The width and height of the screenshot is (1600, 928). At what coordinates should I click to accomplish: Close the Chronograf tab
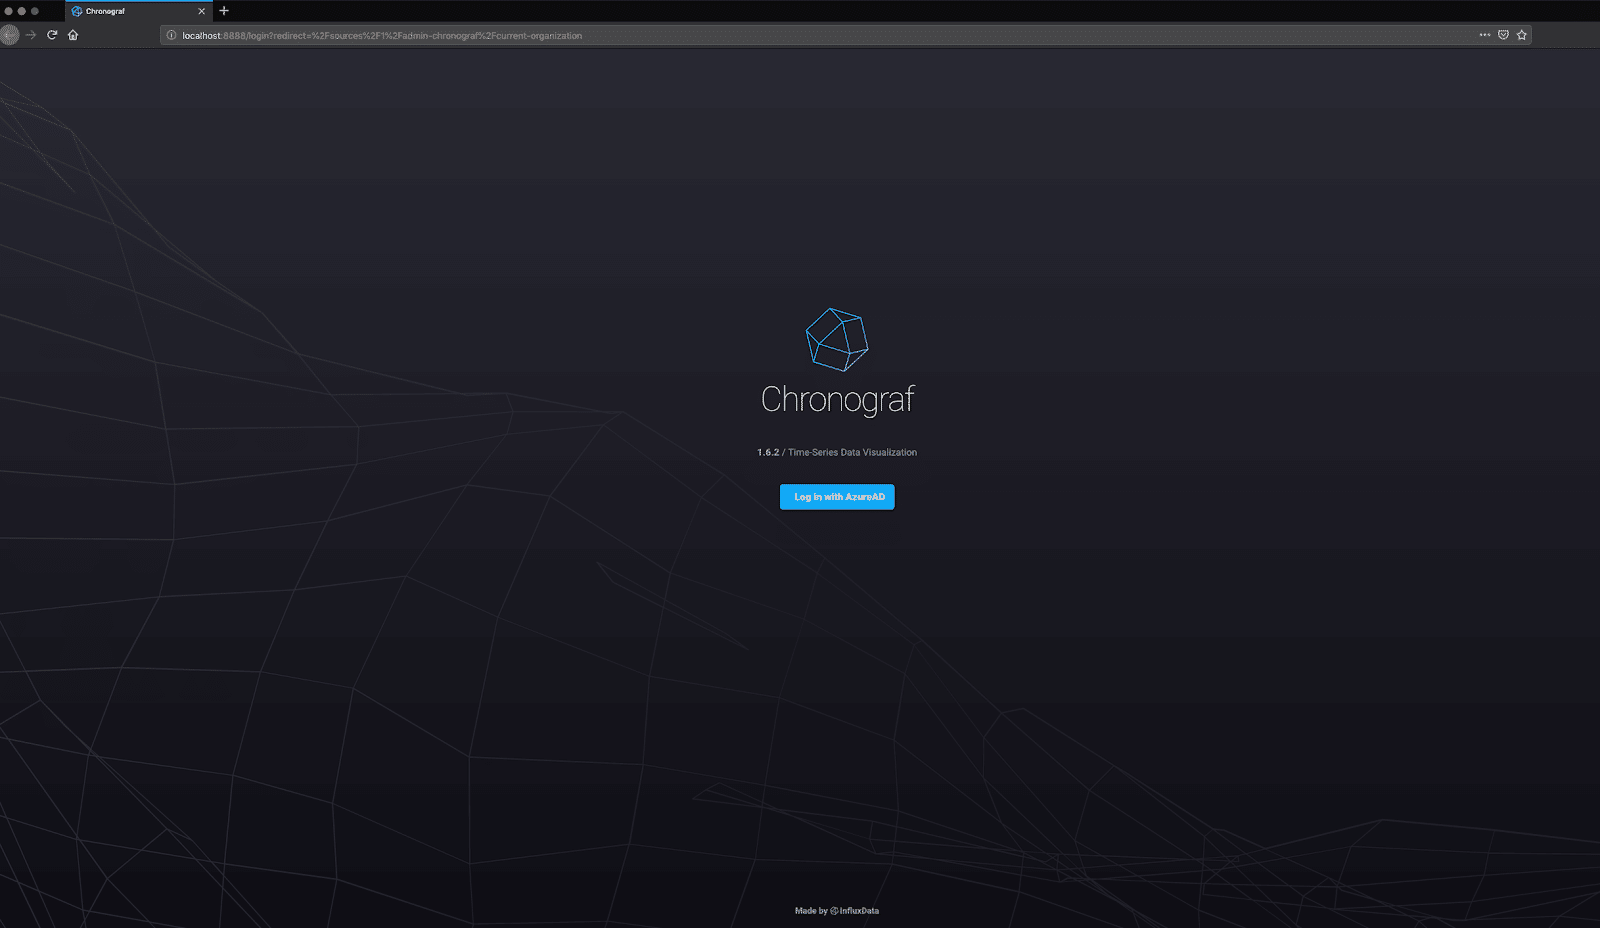pos(201,11)
